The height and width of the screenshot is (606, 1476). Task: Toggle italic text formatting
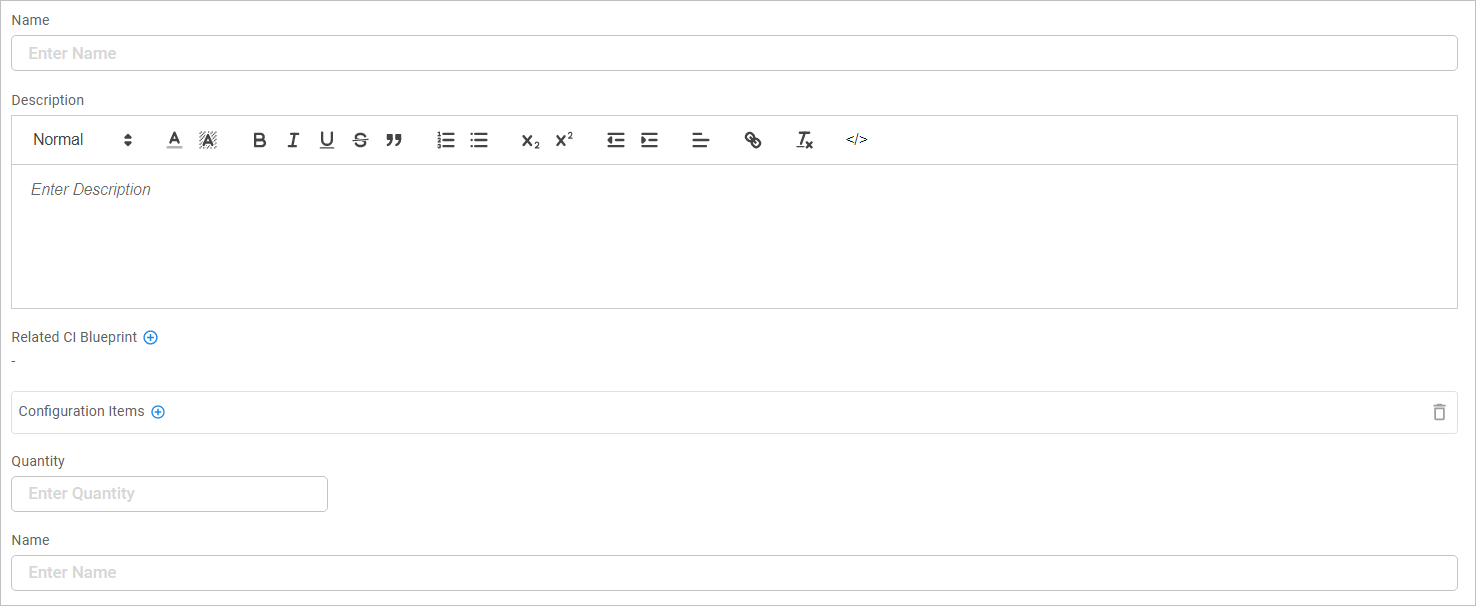[x=293, y=140]
